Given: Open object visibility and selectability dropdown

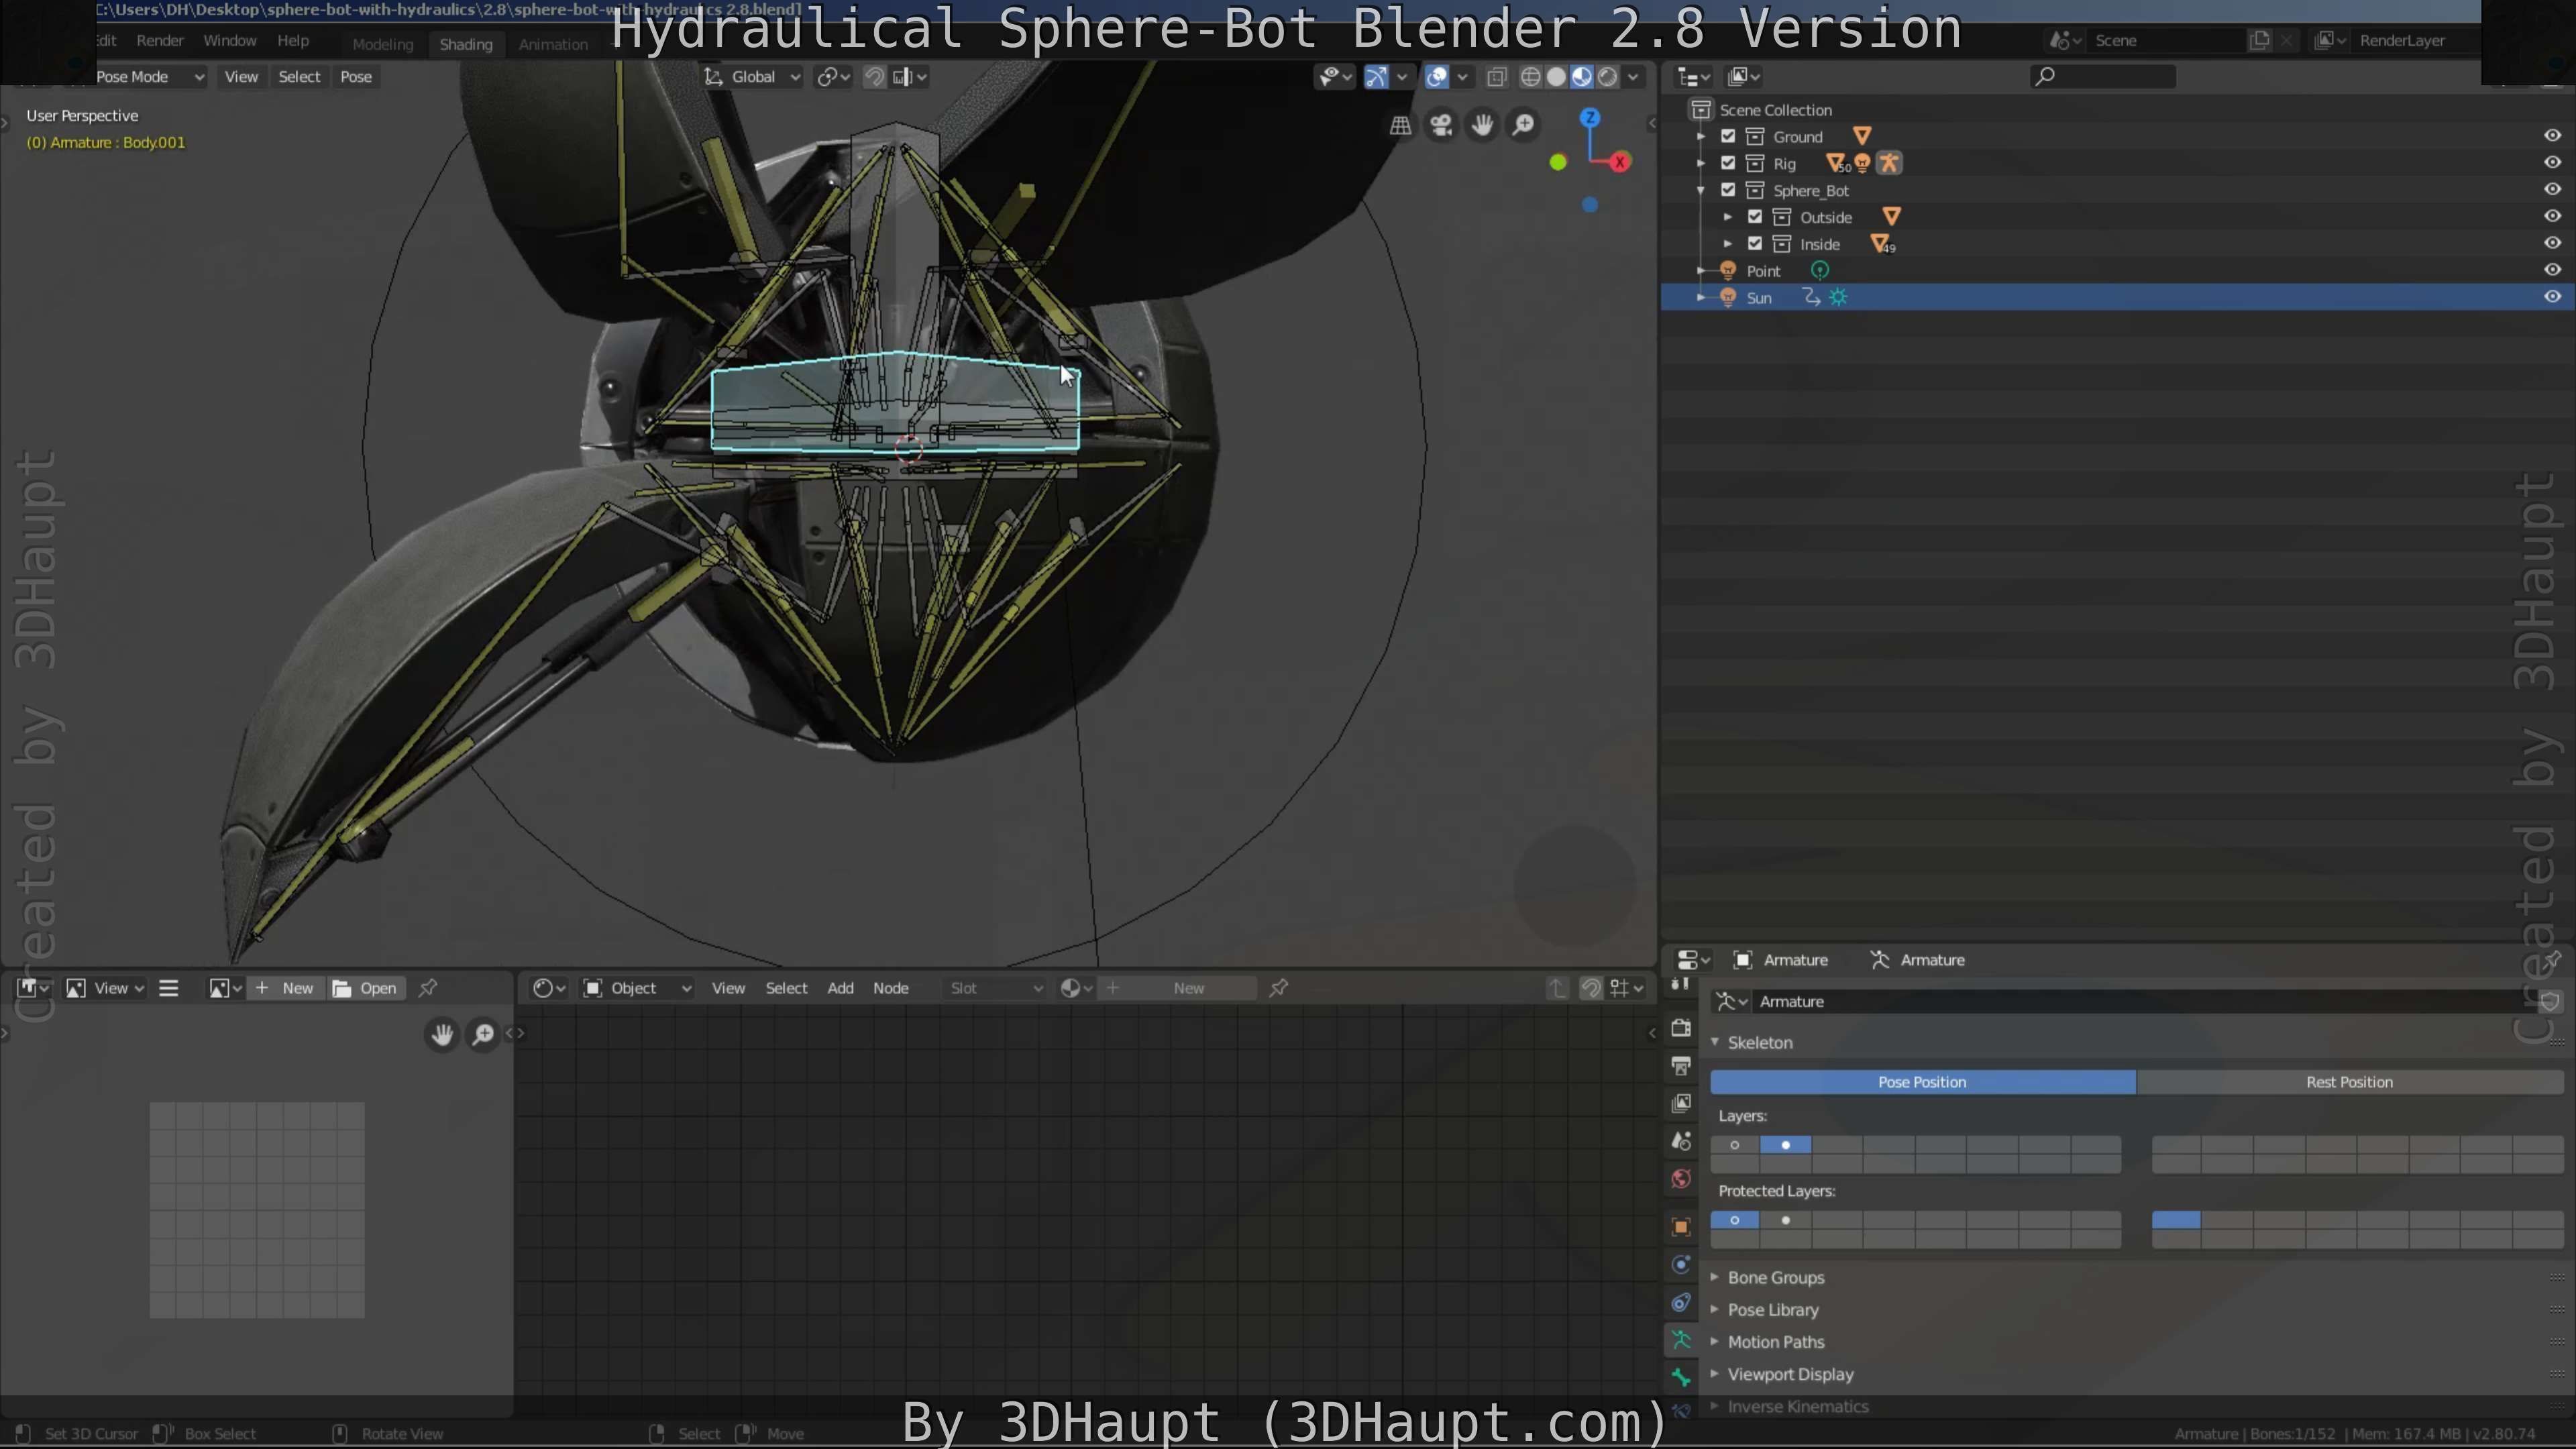Looking at the screenshot, I should click(1335, 77).
